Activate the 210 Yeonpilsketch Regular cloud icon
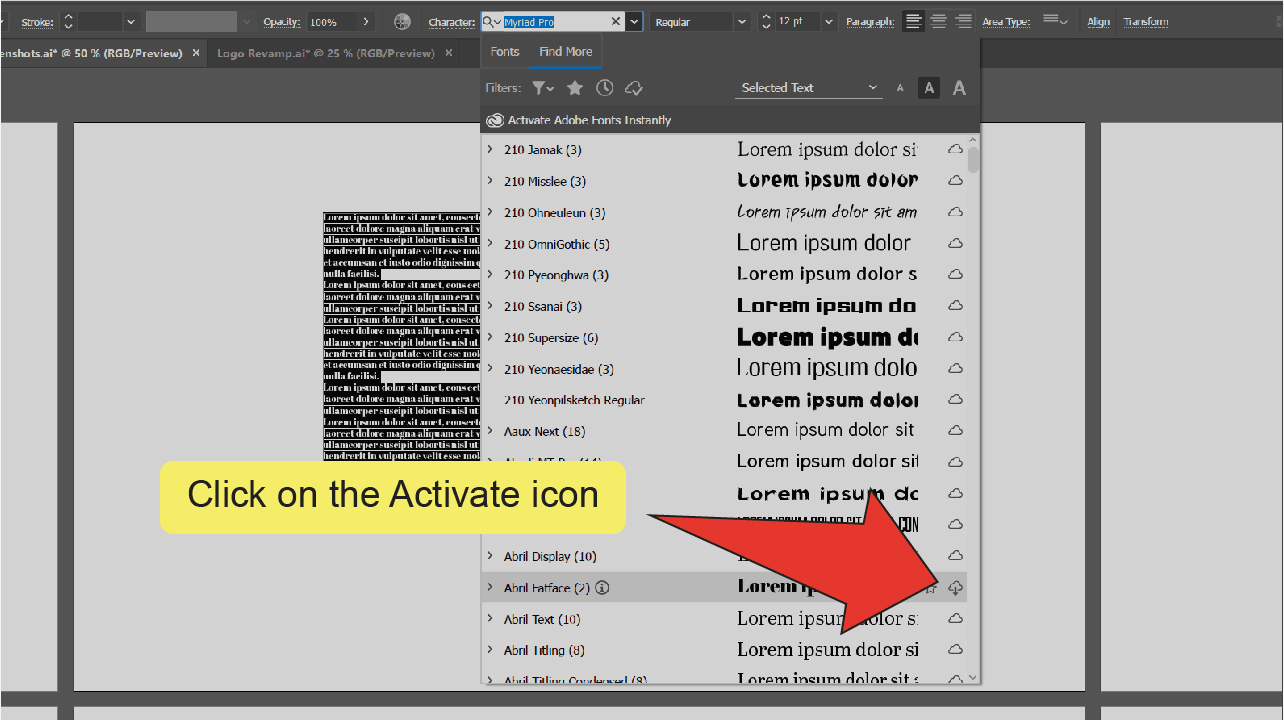 (x=955, y=399)
